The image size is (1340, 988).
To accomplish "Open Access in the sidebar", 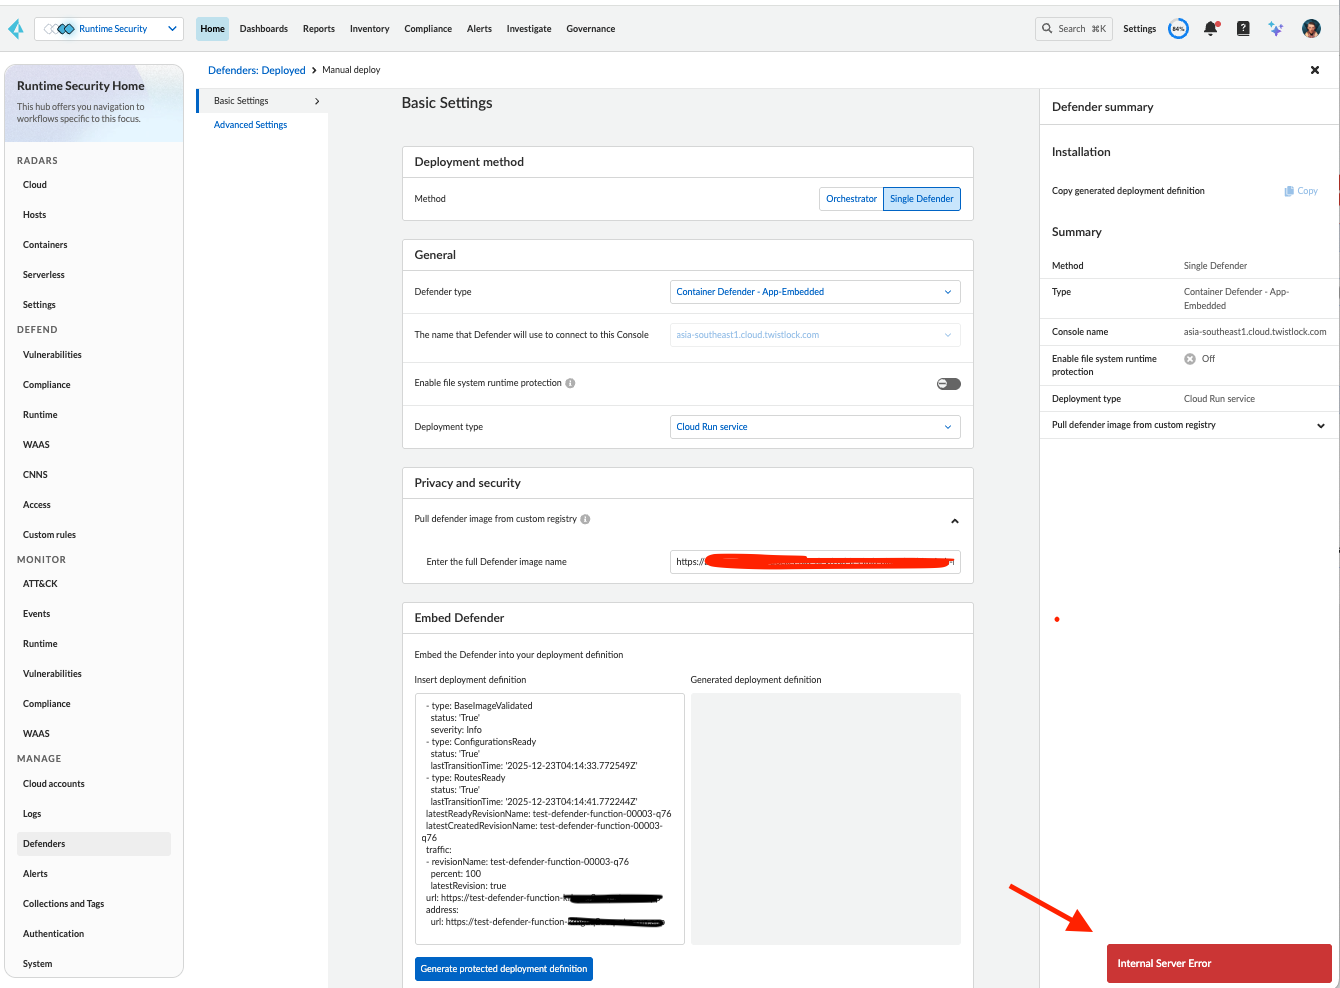I will tap(37, 505).
